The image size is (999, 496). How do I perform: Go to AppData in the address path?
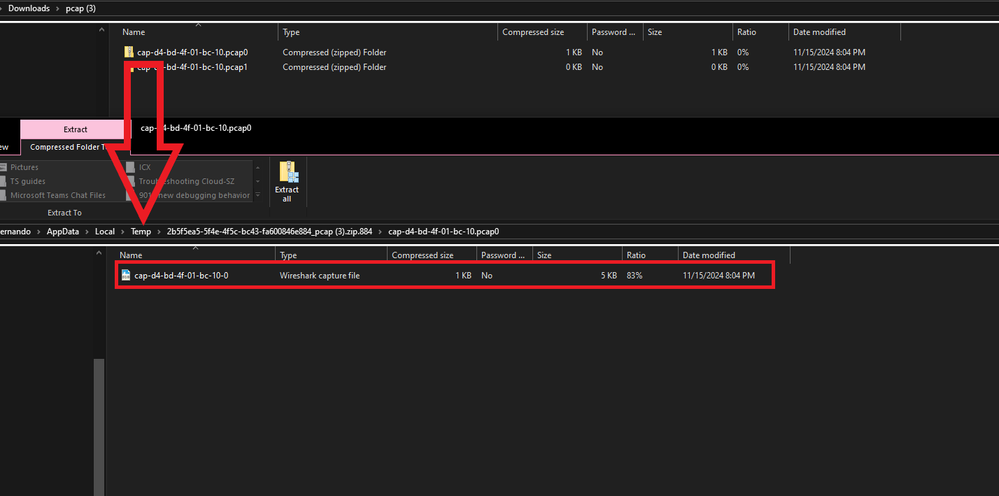click(66, 231)
